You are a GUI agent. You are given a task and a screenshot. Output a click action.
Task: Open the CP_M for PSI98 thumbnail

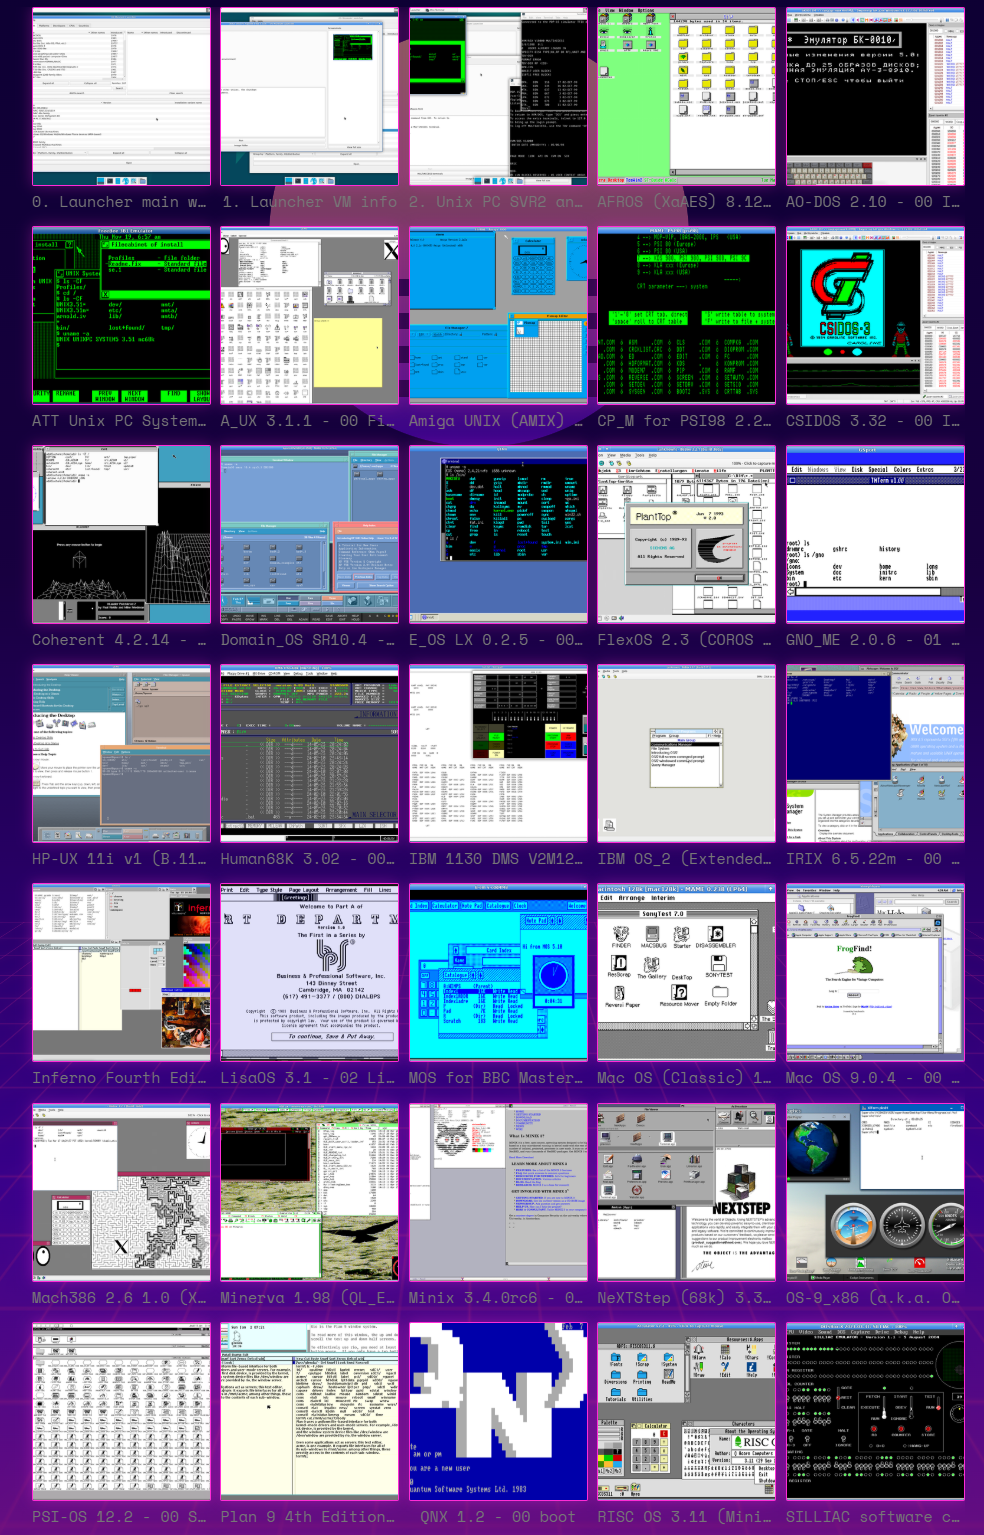(686, 316)
